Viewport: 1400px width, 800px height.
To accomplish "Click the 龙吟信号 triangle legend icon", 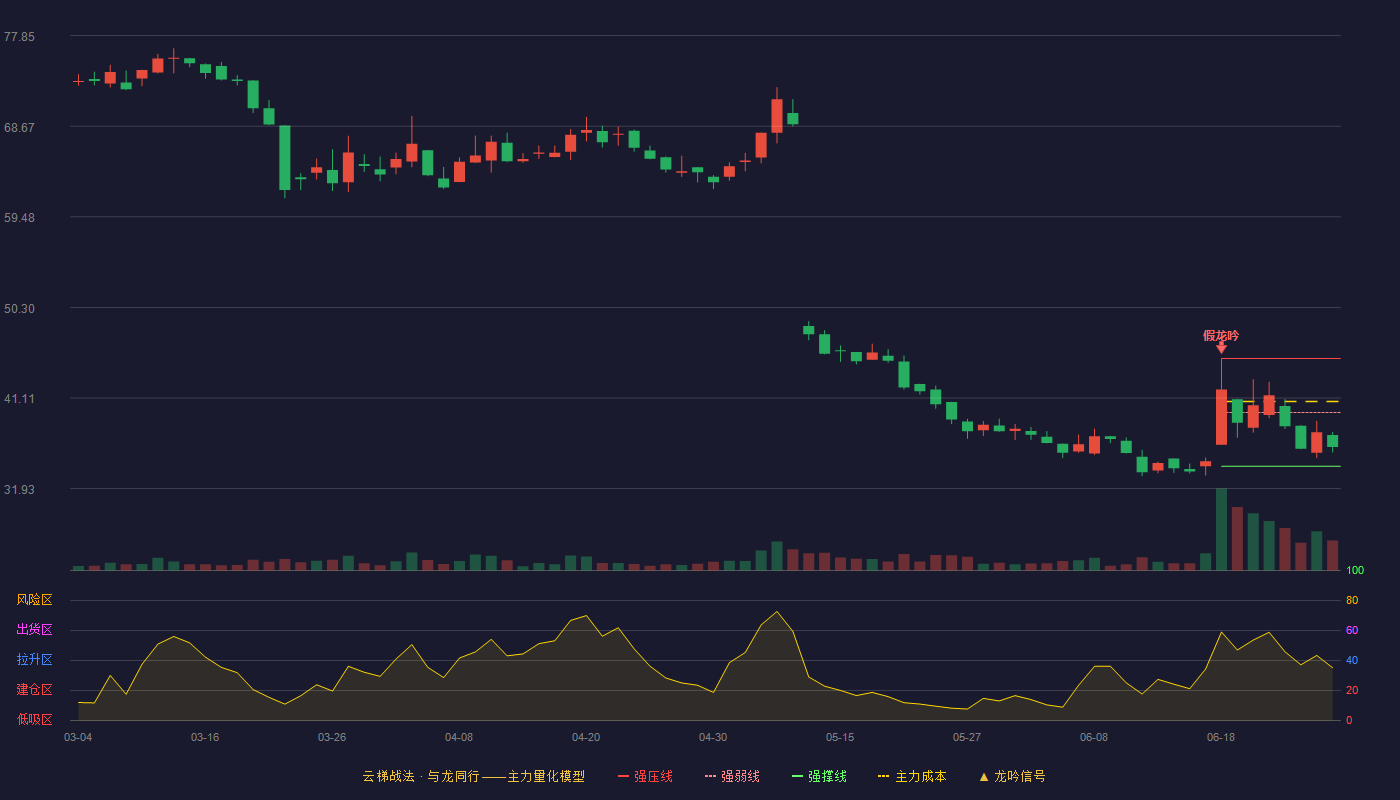I will [x=984, y=777].
